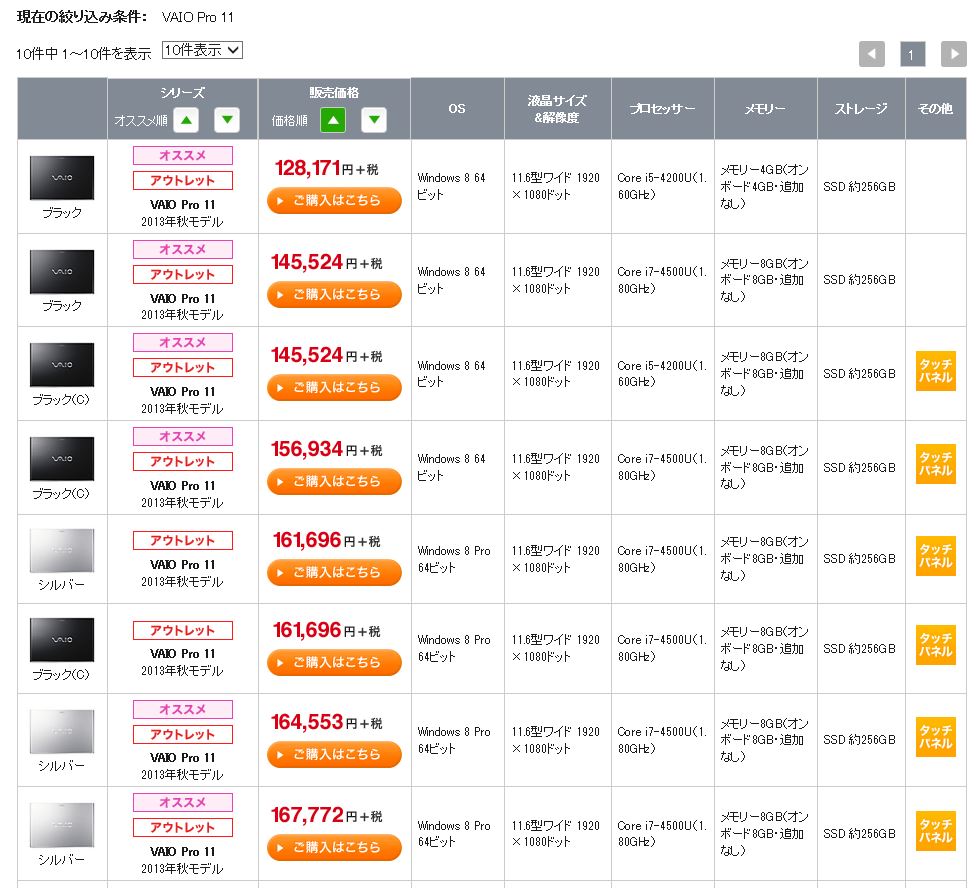The height and width of the screenshot is (888, 977).
Task: Go to next page arrow
Action: click(x=954, y=54)
